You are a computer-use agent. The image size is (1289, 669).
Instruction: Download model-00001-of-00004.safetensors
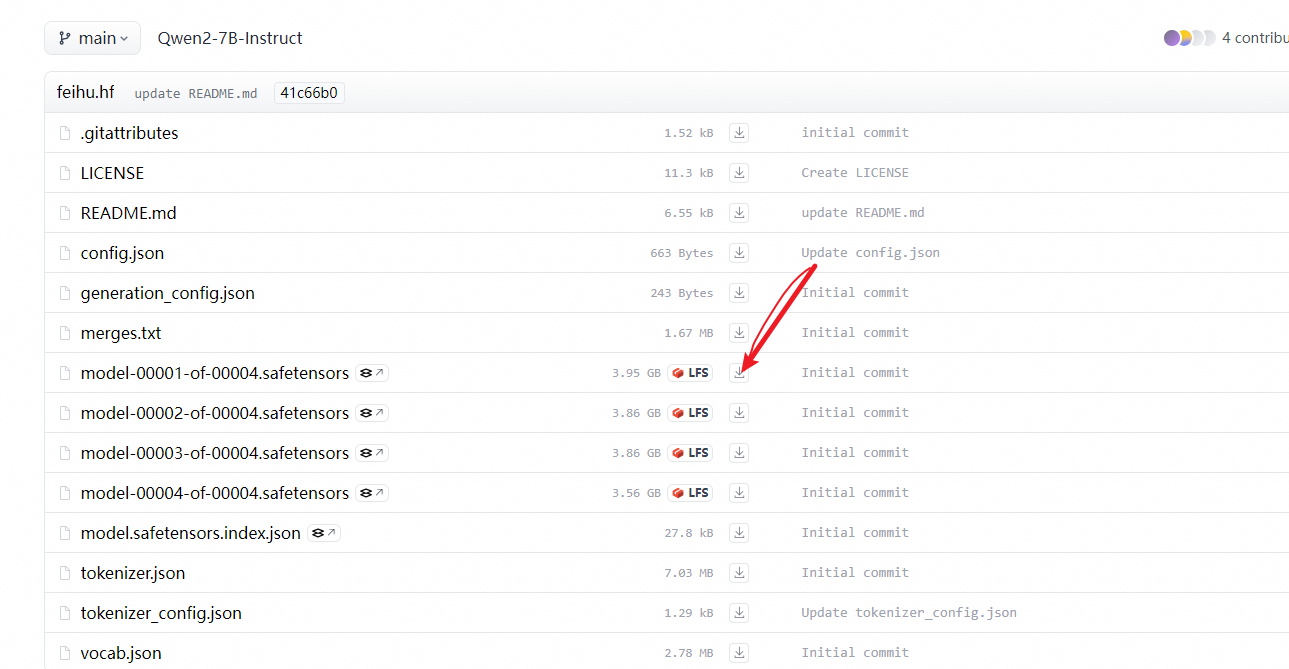(739, 372)
